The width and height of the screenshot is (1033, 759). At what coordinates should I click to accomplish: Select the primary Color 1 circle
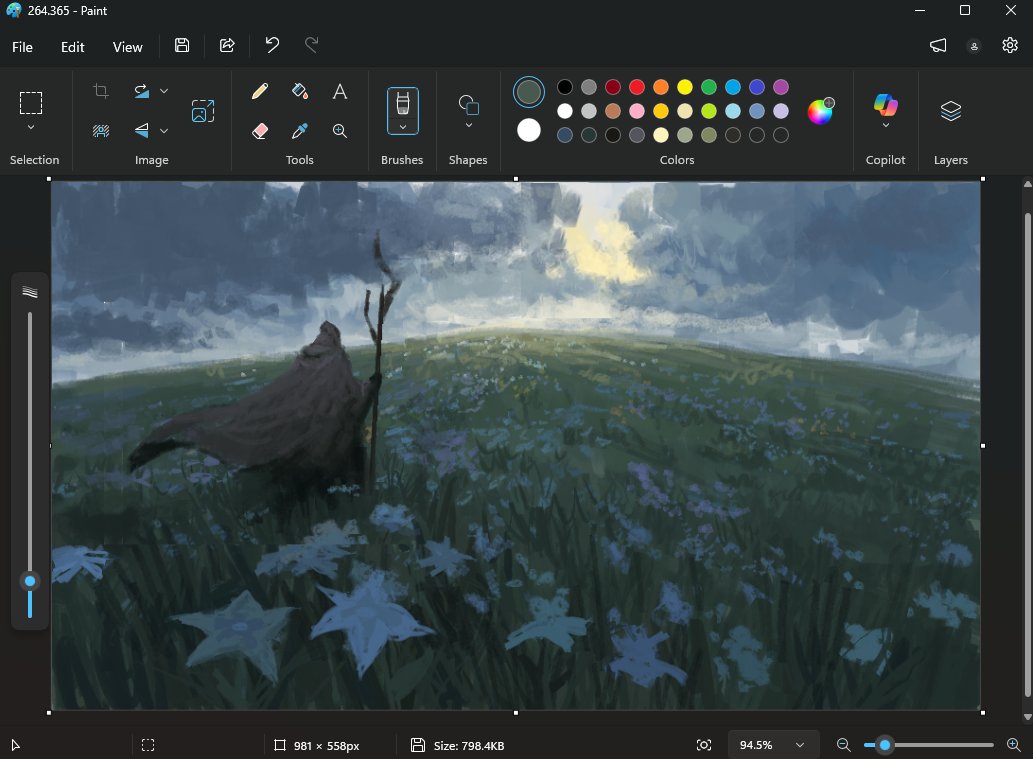click(x=528, y=92)
